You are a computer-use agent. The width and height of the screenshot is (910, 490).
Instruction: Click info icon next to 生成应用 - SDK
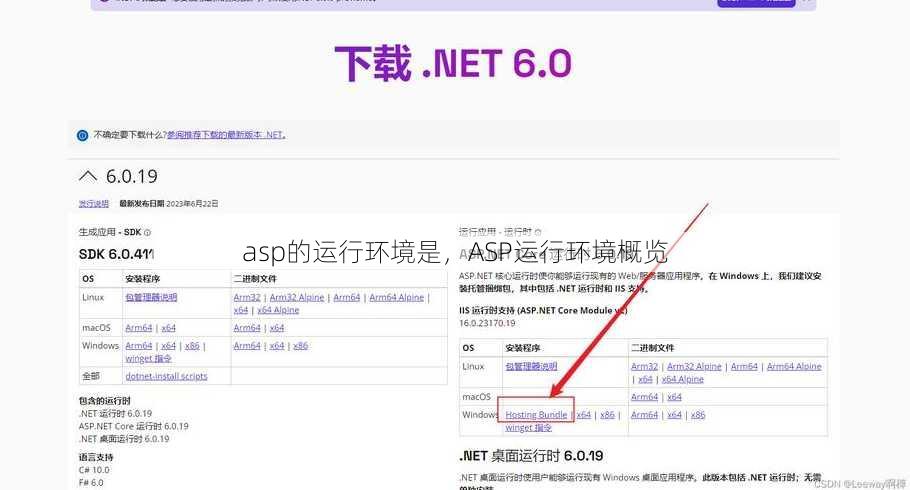coord(147,232)
